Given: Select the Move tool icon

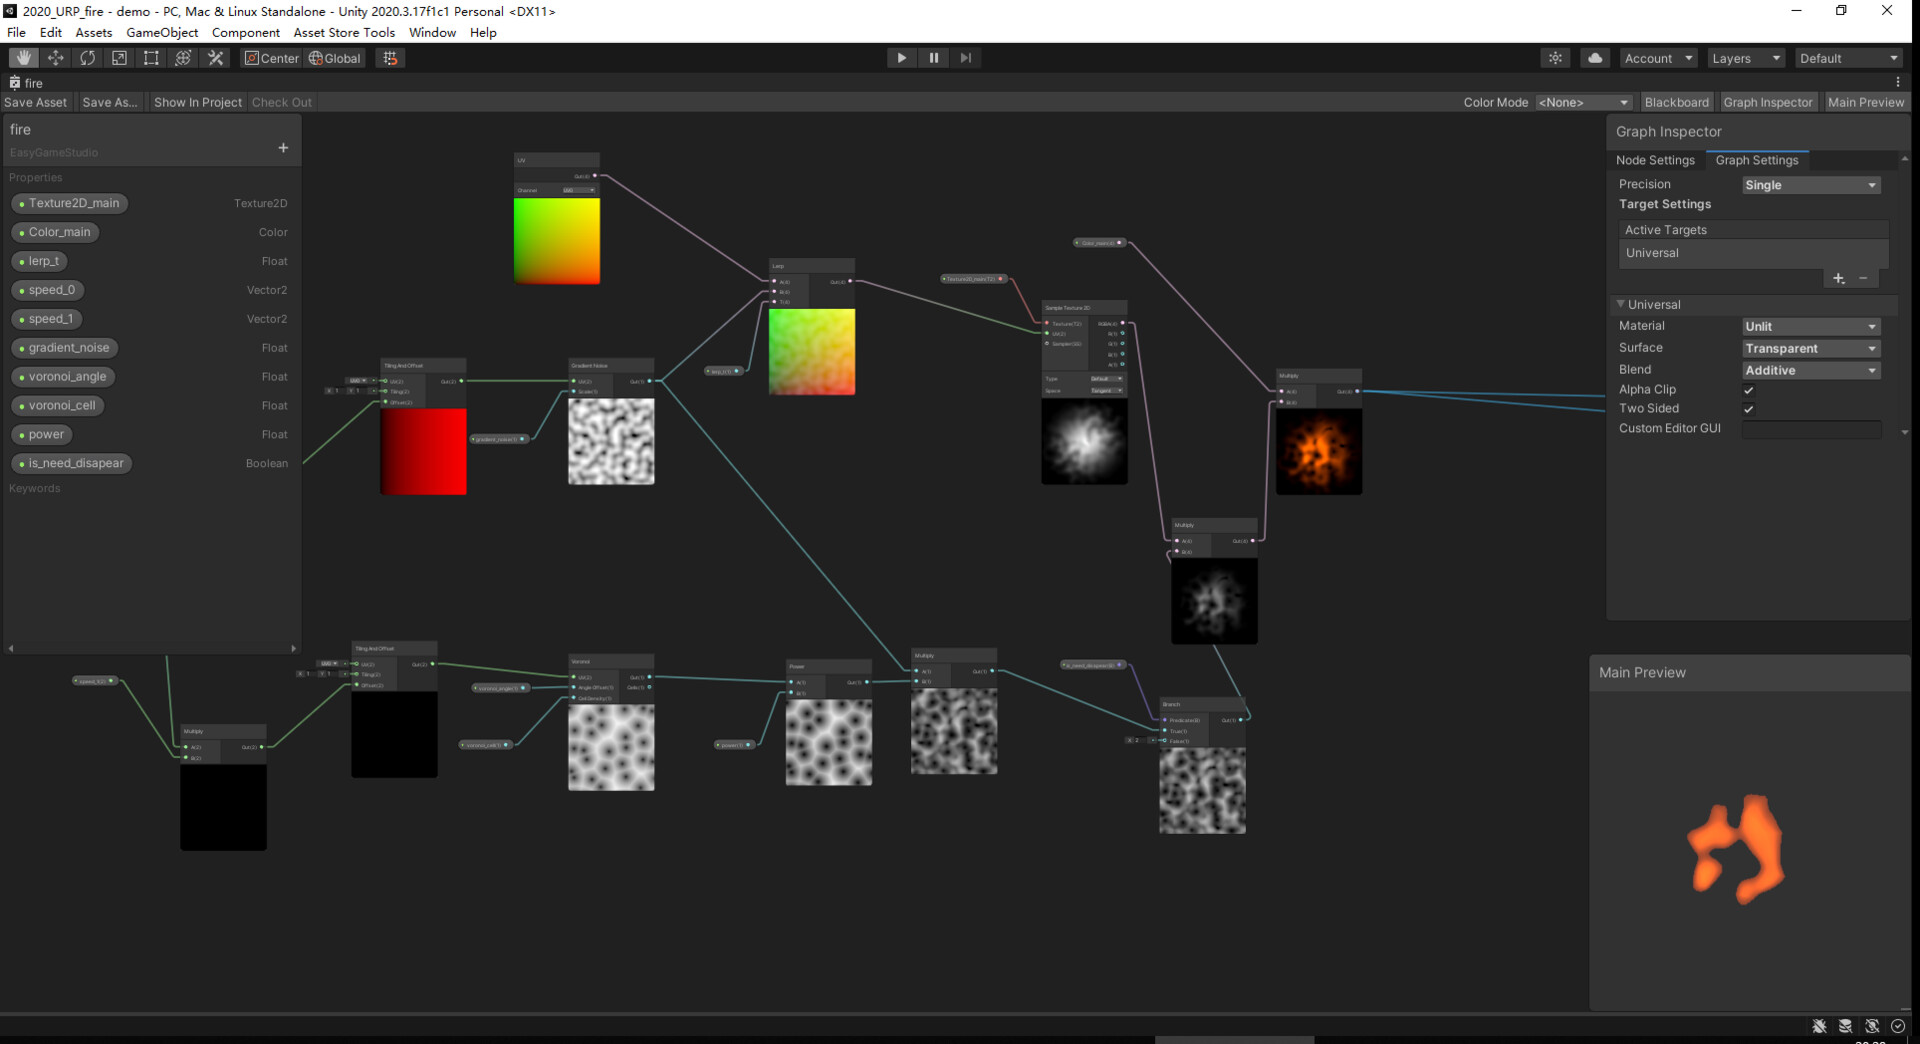Looking at the screenshot, I should click(x=56, y=58).
